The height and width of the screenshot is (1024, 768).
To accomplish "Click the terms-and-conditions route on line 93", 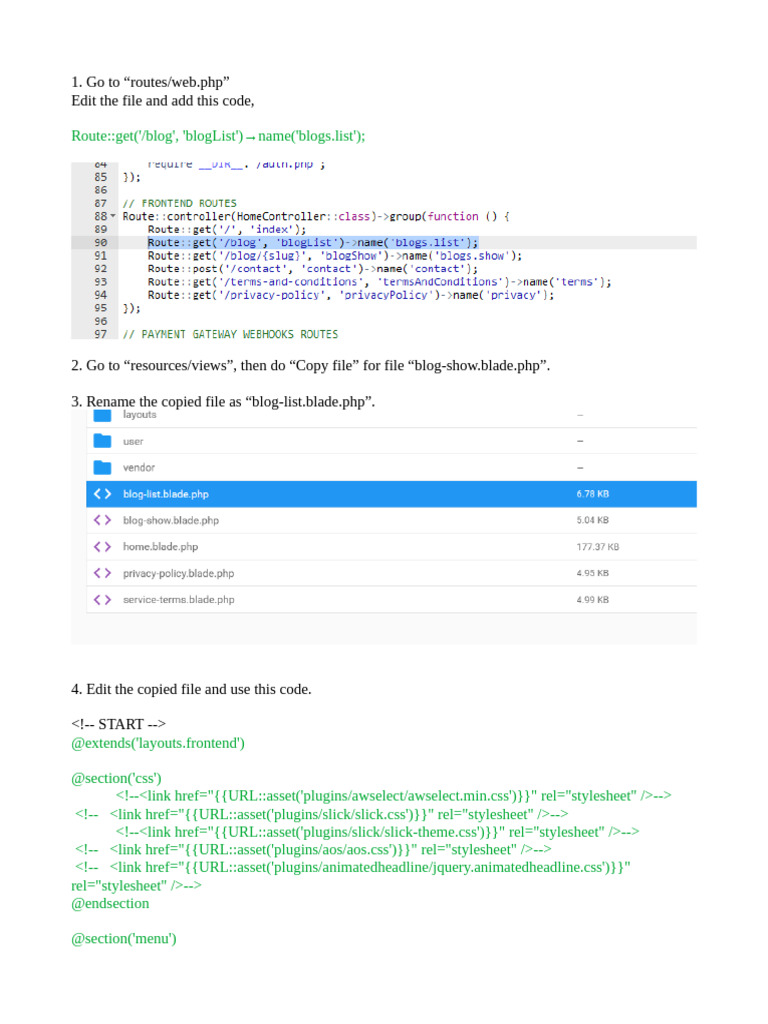I will coord(379,281).
